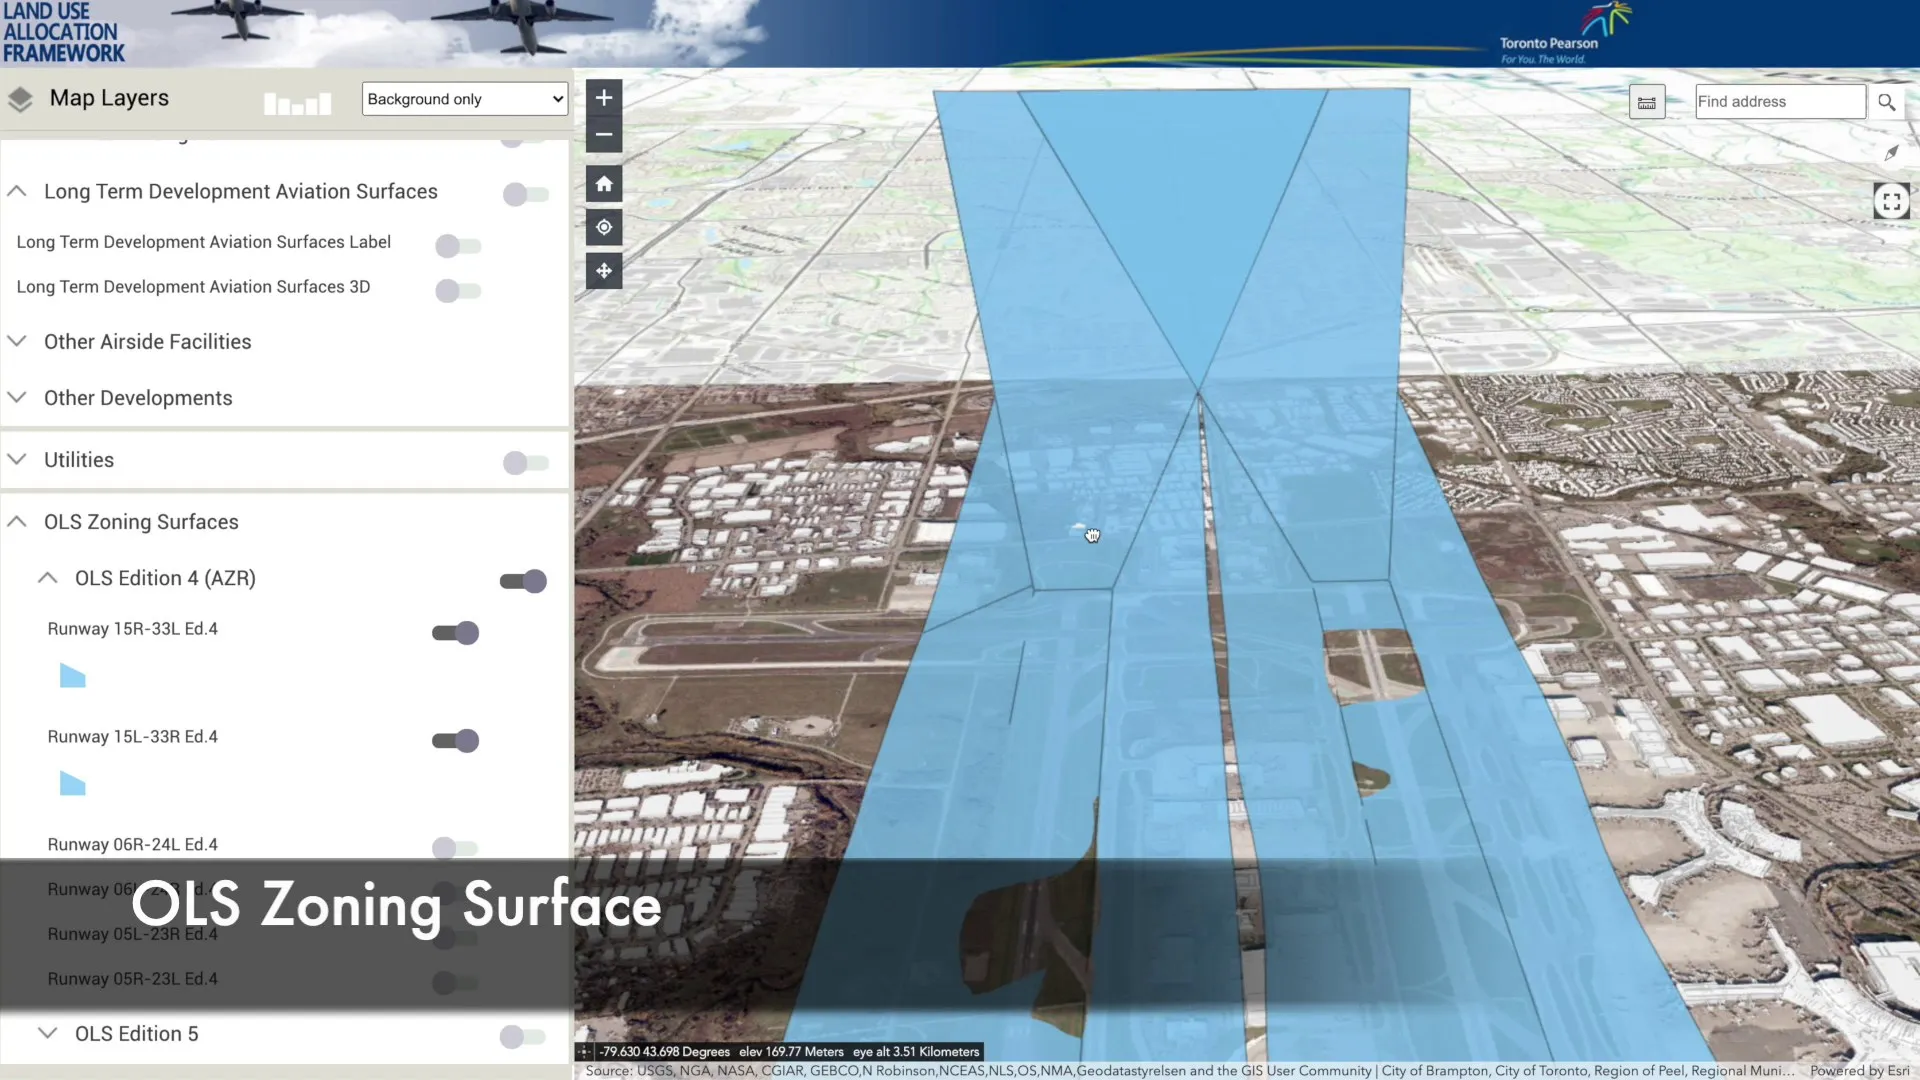Click Land Use Allocation Framework title
Image resolution: width=1920 pixels, height=1080 pixels.
pyautogui.click(x=64, y=33)
